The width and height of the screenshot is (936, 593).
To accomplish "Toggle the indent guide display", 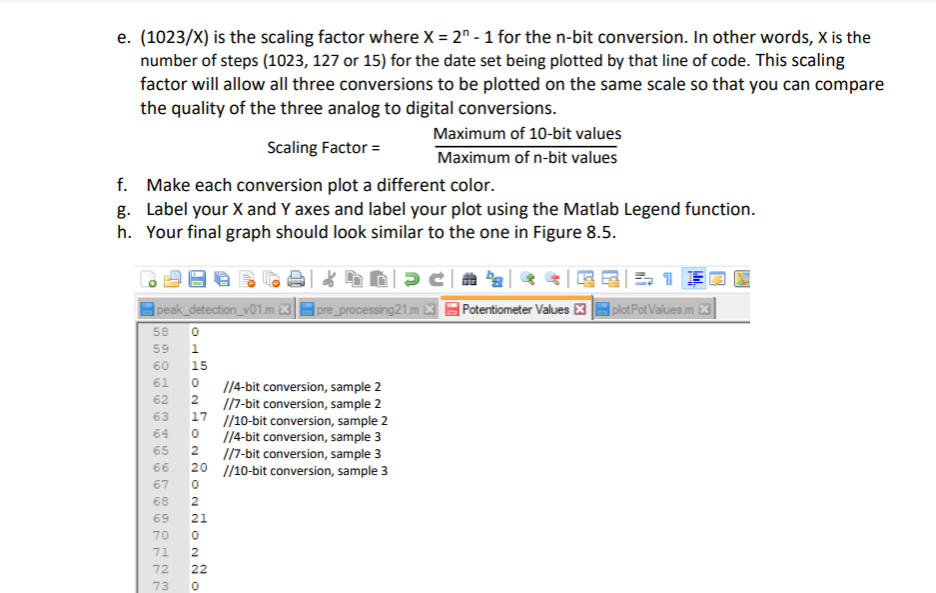I will pyautogui.click(x=693, y=278).
